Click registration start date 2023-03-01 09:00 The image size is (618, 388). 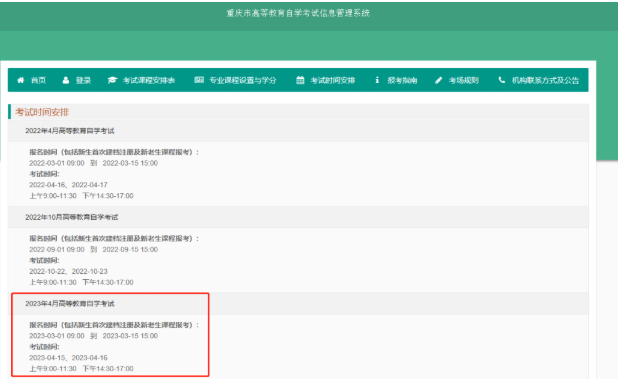click(x=57, y=336)
